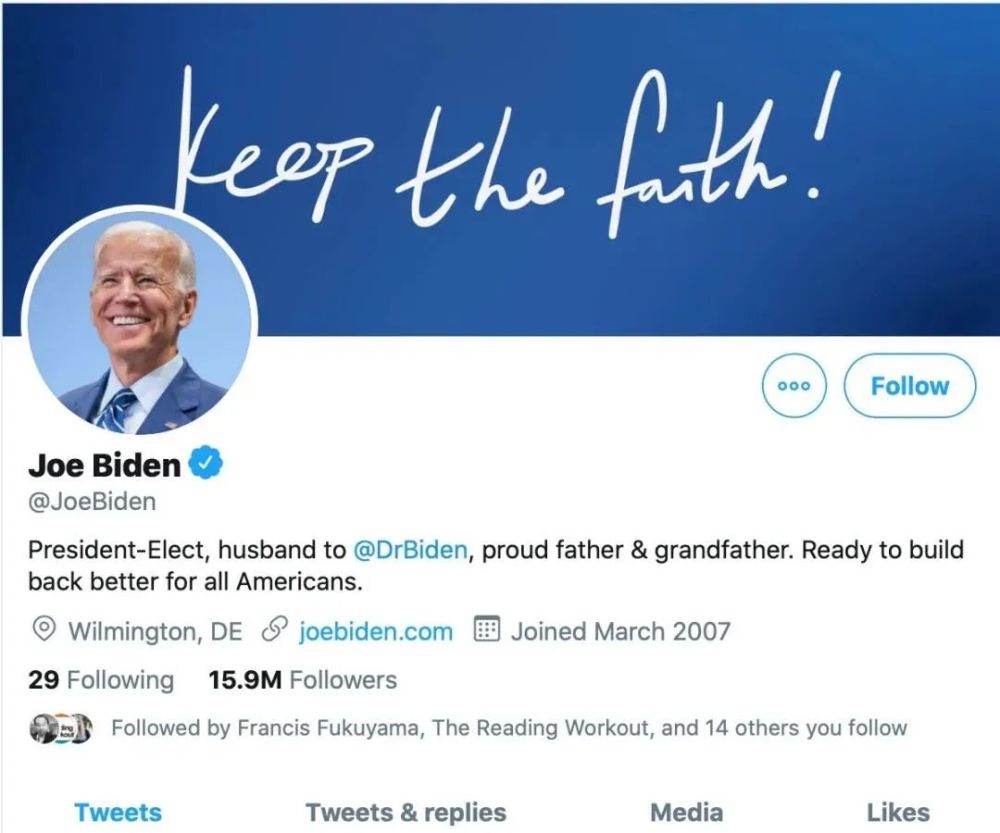Screen dimensions: 1000x833
Task: Click the location pin icon
Action: coord(44,631)
